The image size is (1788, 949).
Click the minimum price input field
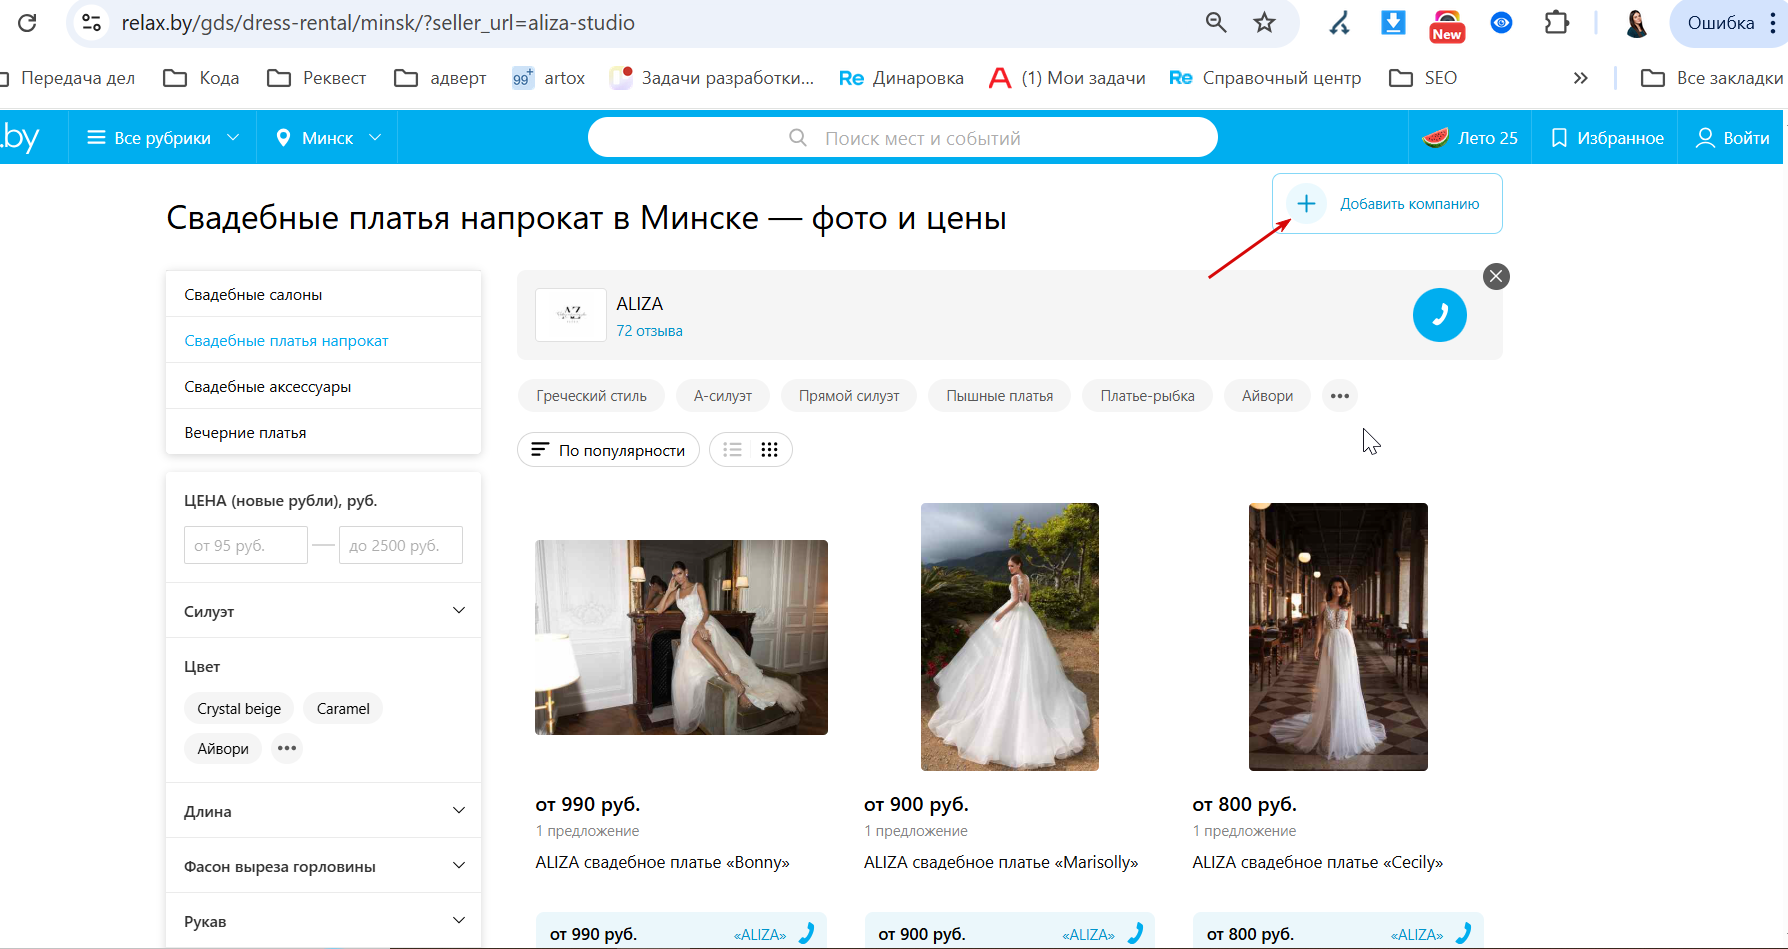pyautogui.click(x=245, y=545)
